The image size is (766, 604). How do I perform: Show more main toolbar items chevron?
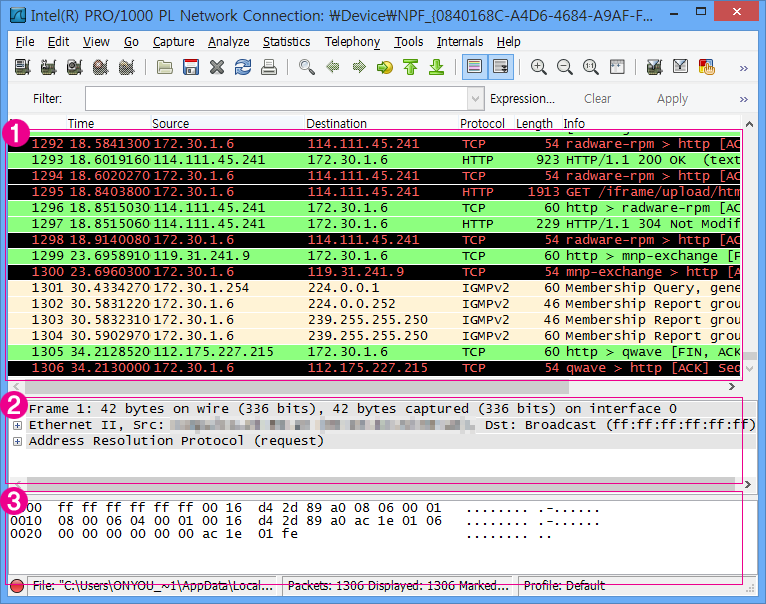(x=744, y=68)
